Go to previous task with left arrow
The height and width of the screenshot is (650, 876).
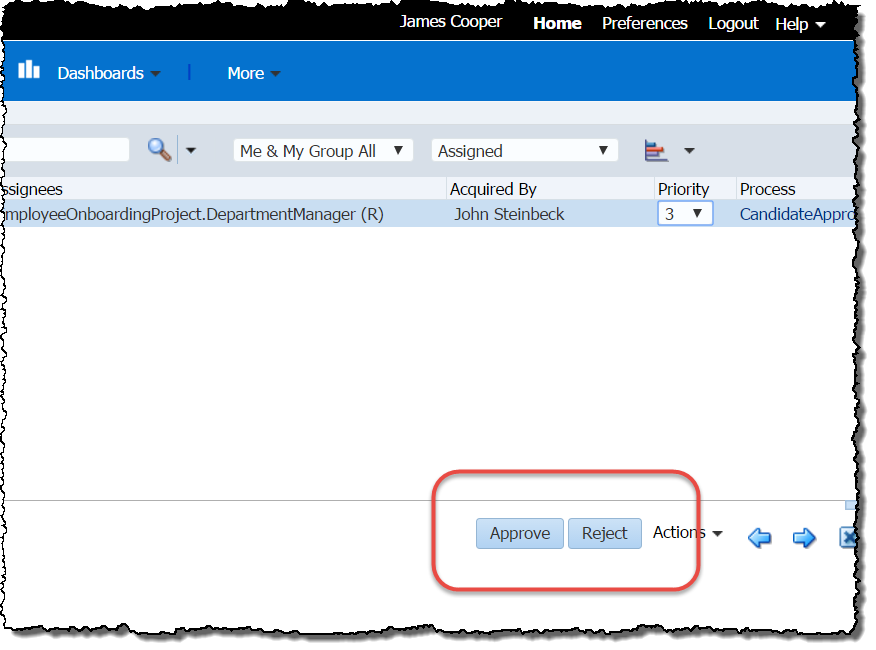pyautogui.click(x=759, y=538)
